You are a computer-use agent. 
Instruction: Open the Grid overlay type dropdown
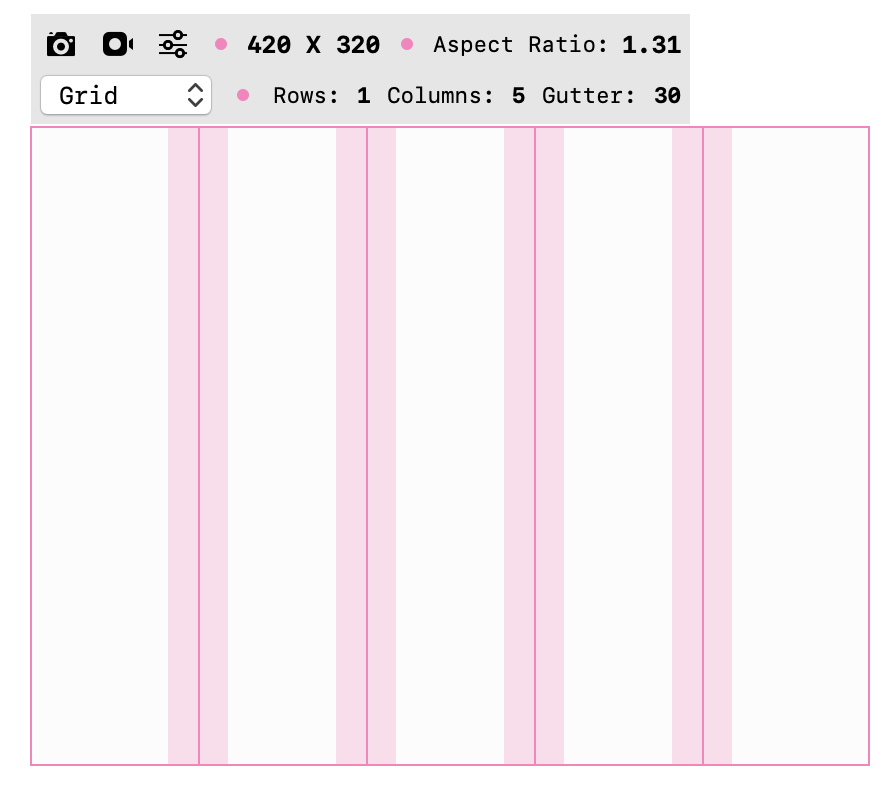pyautogui.click(x=126, y=95)
